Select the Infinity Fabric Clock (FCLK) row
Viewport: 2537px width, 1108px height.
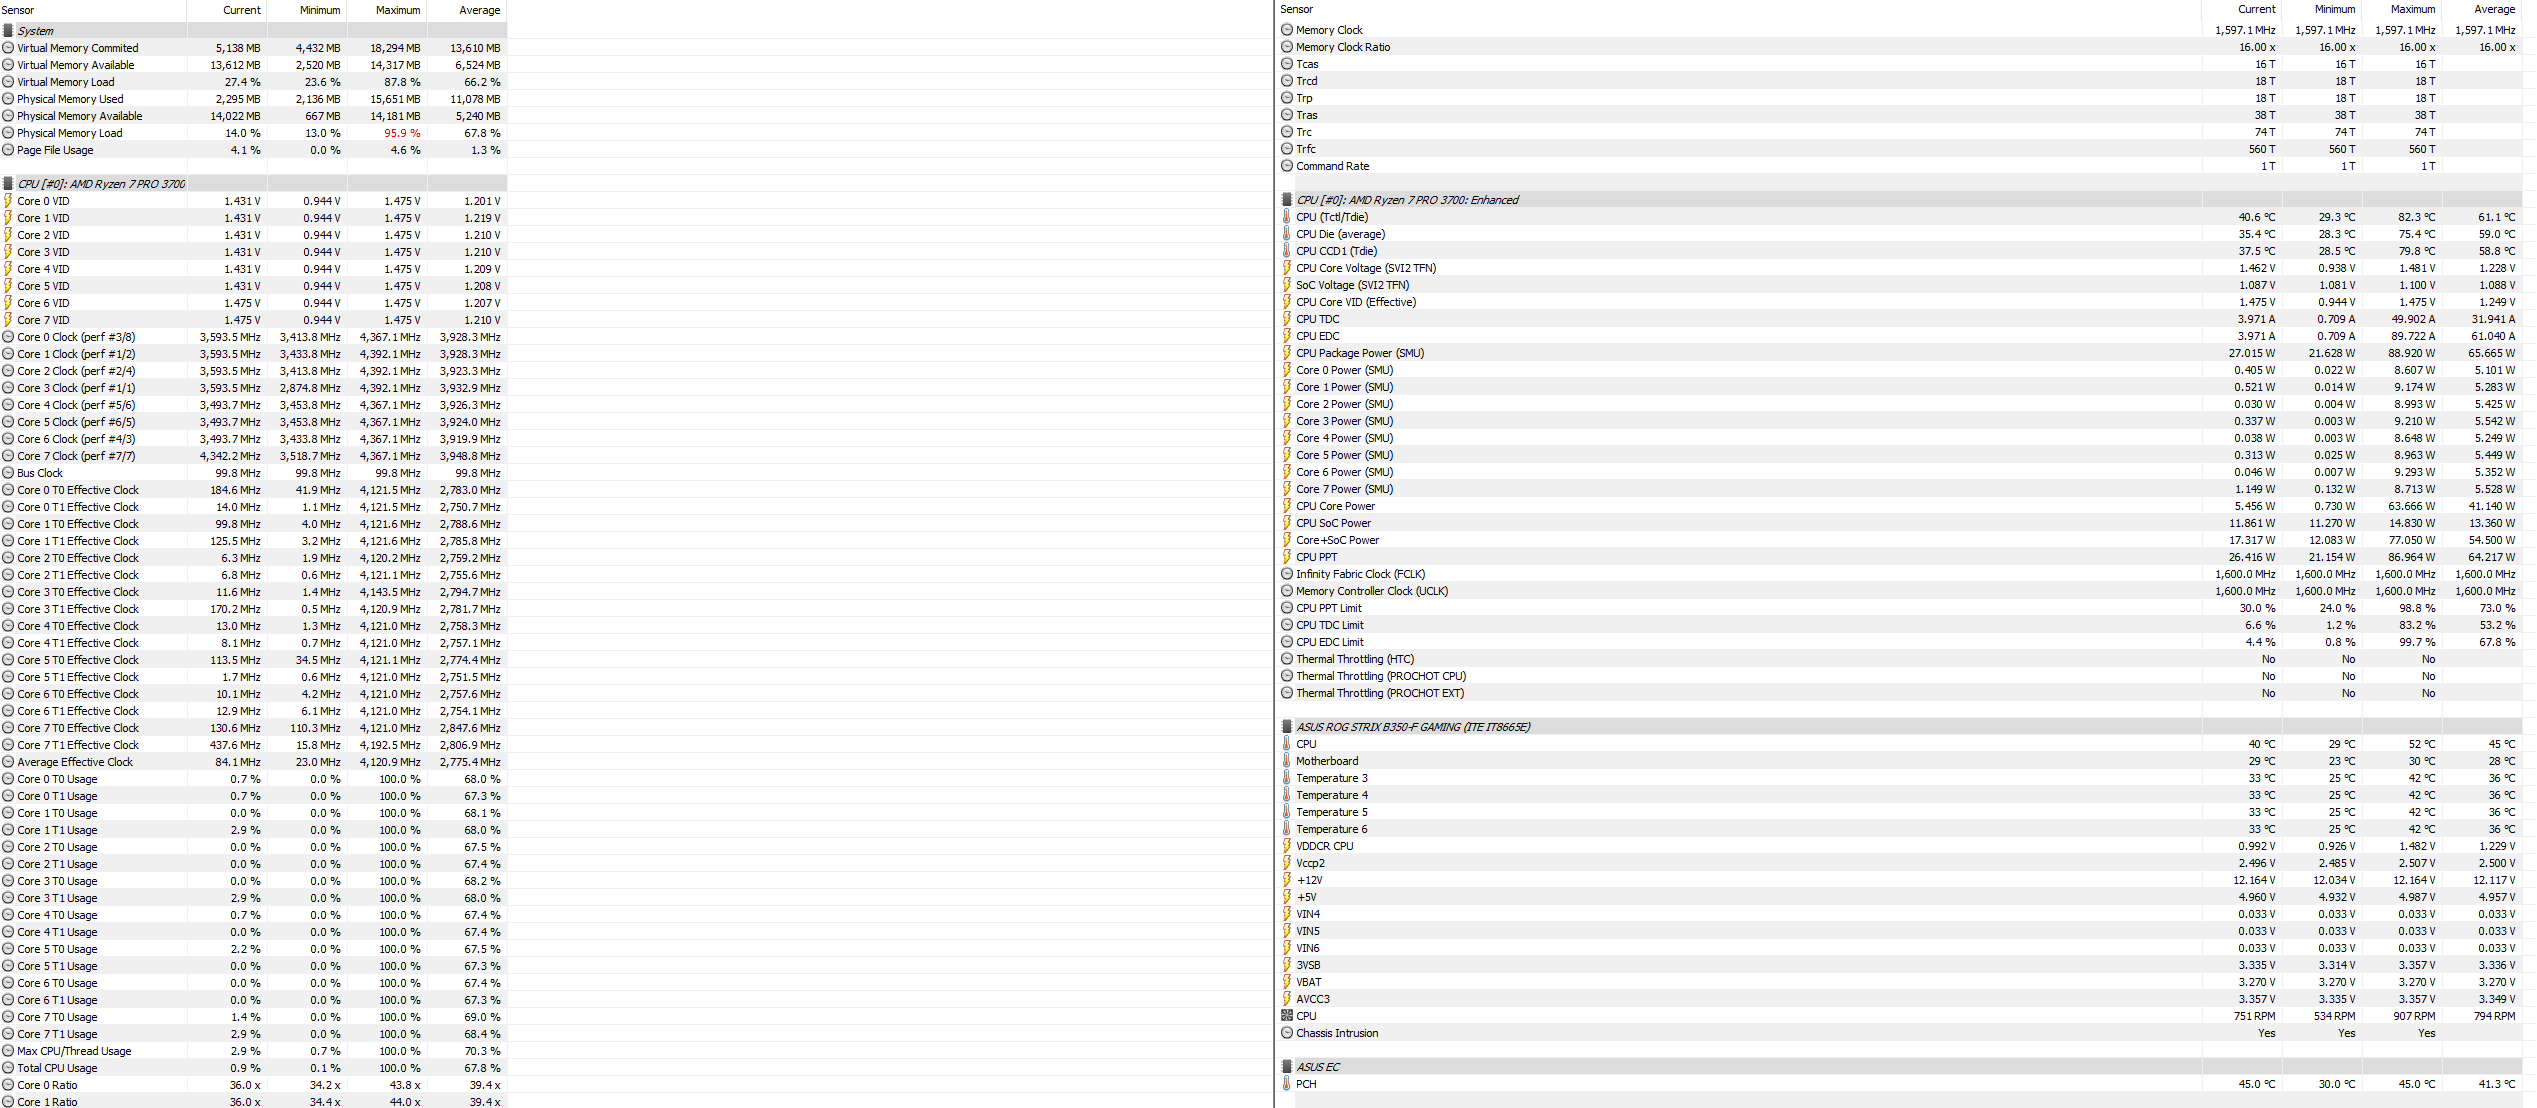pos(1360,574)
